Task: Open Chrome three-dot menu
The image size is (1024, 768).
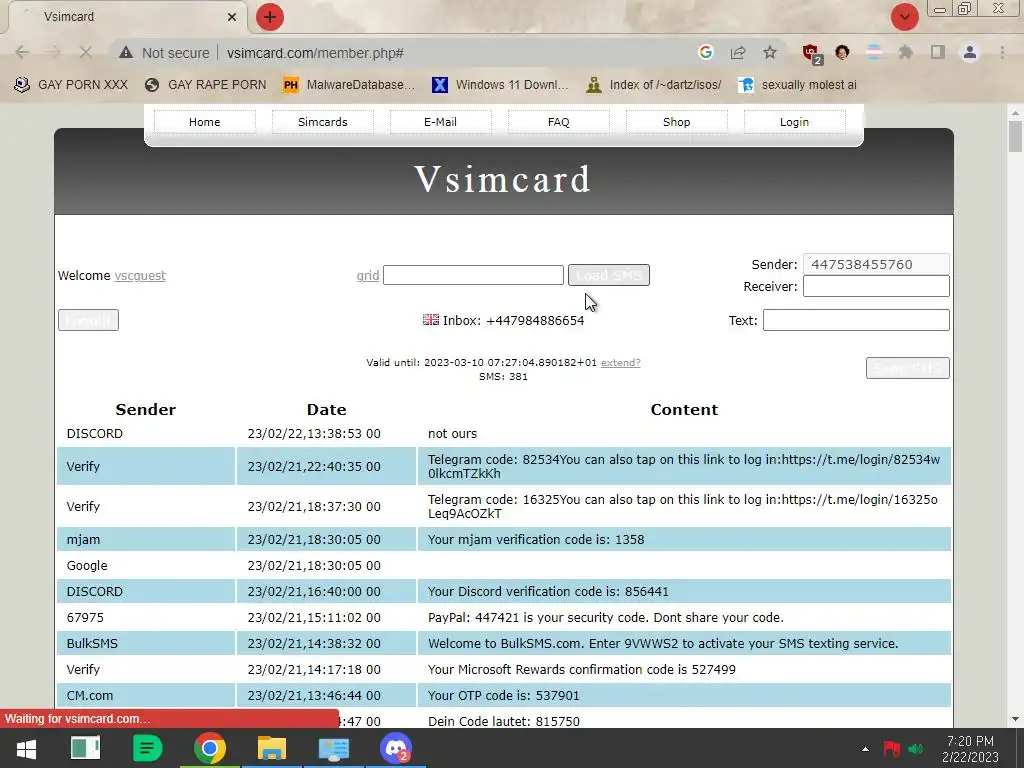Action: tap(1002, 52)
